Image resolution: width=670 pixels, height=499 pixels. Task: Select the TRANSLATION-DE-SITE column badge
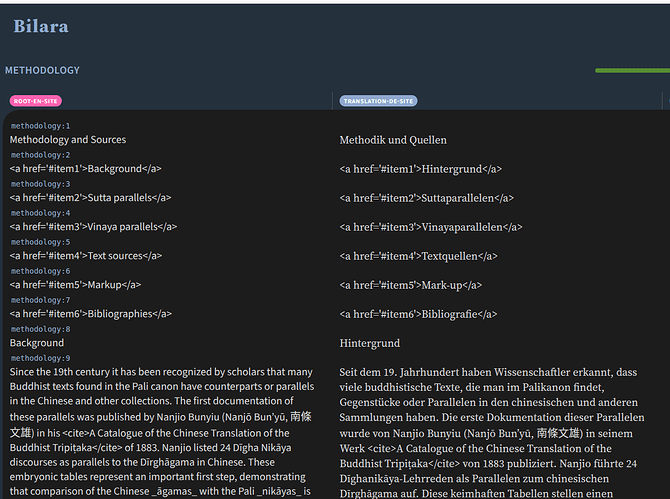[x=378, y=101]
